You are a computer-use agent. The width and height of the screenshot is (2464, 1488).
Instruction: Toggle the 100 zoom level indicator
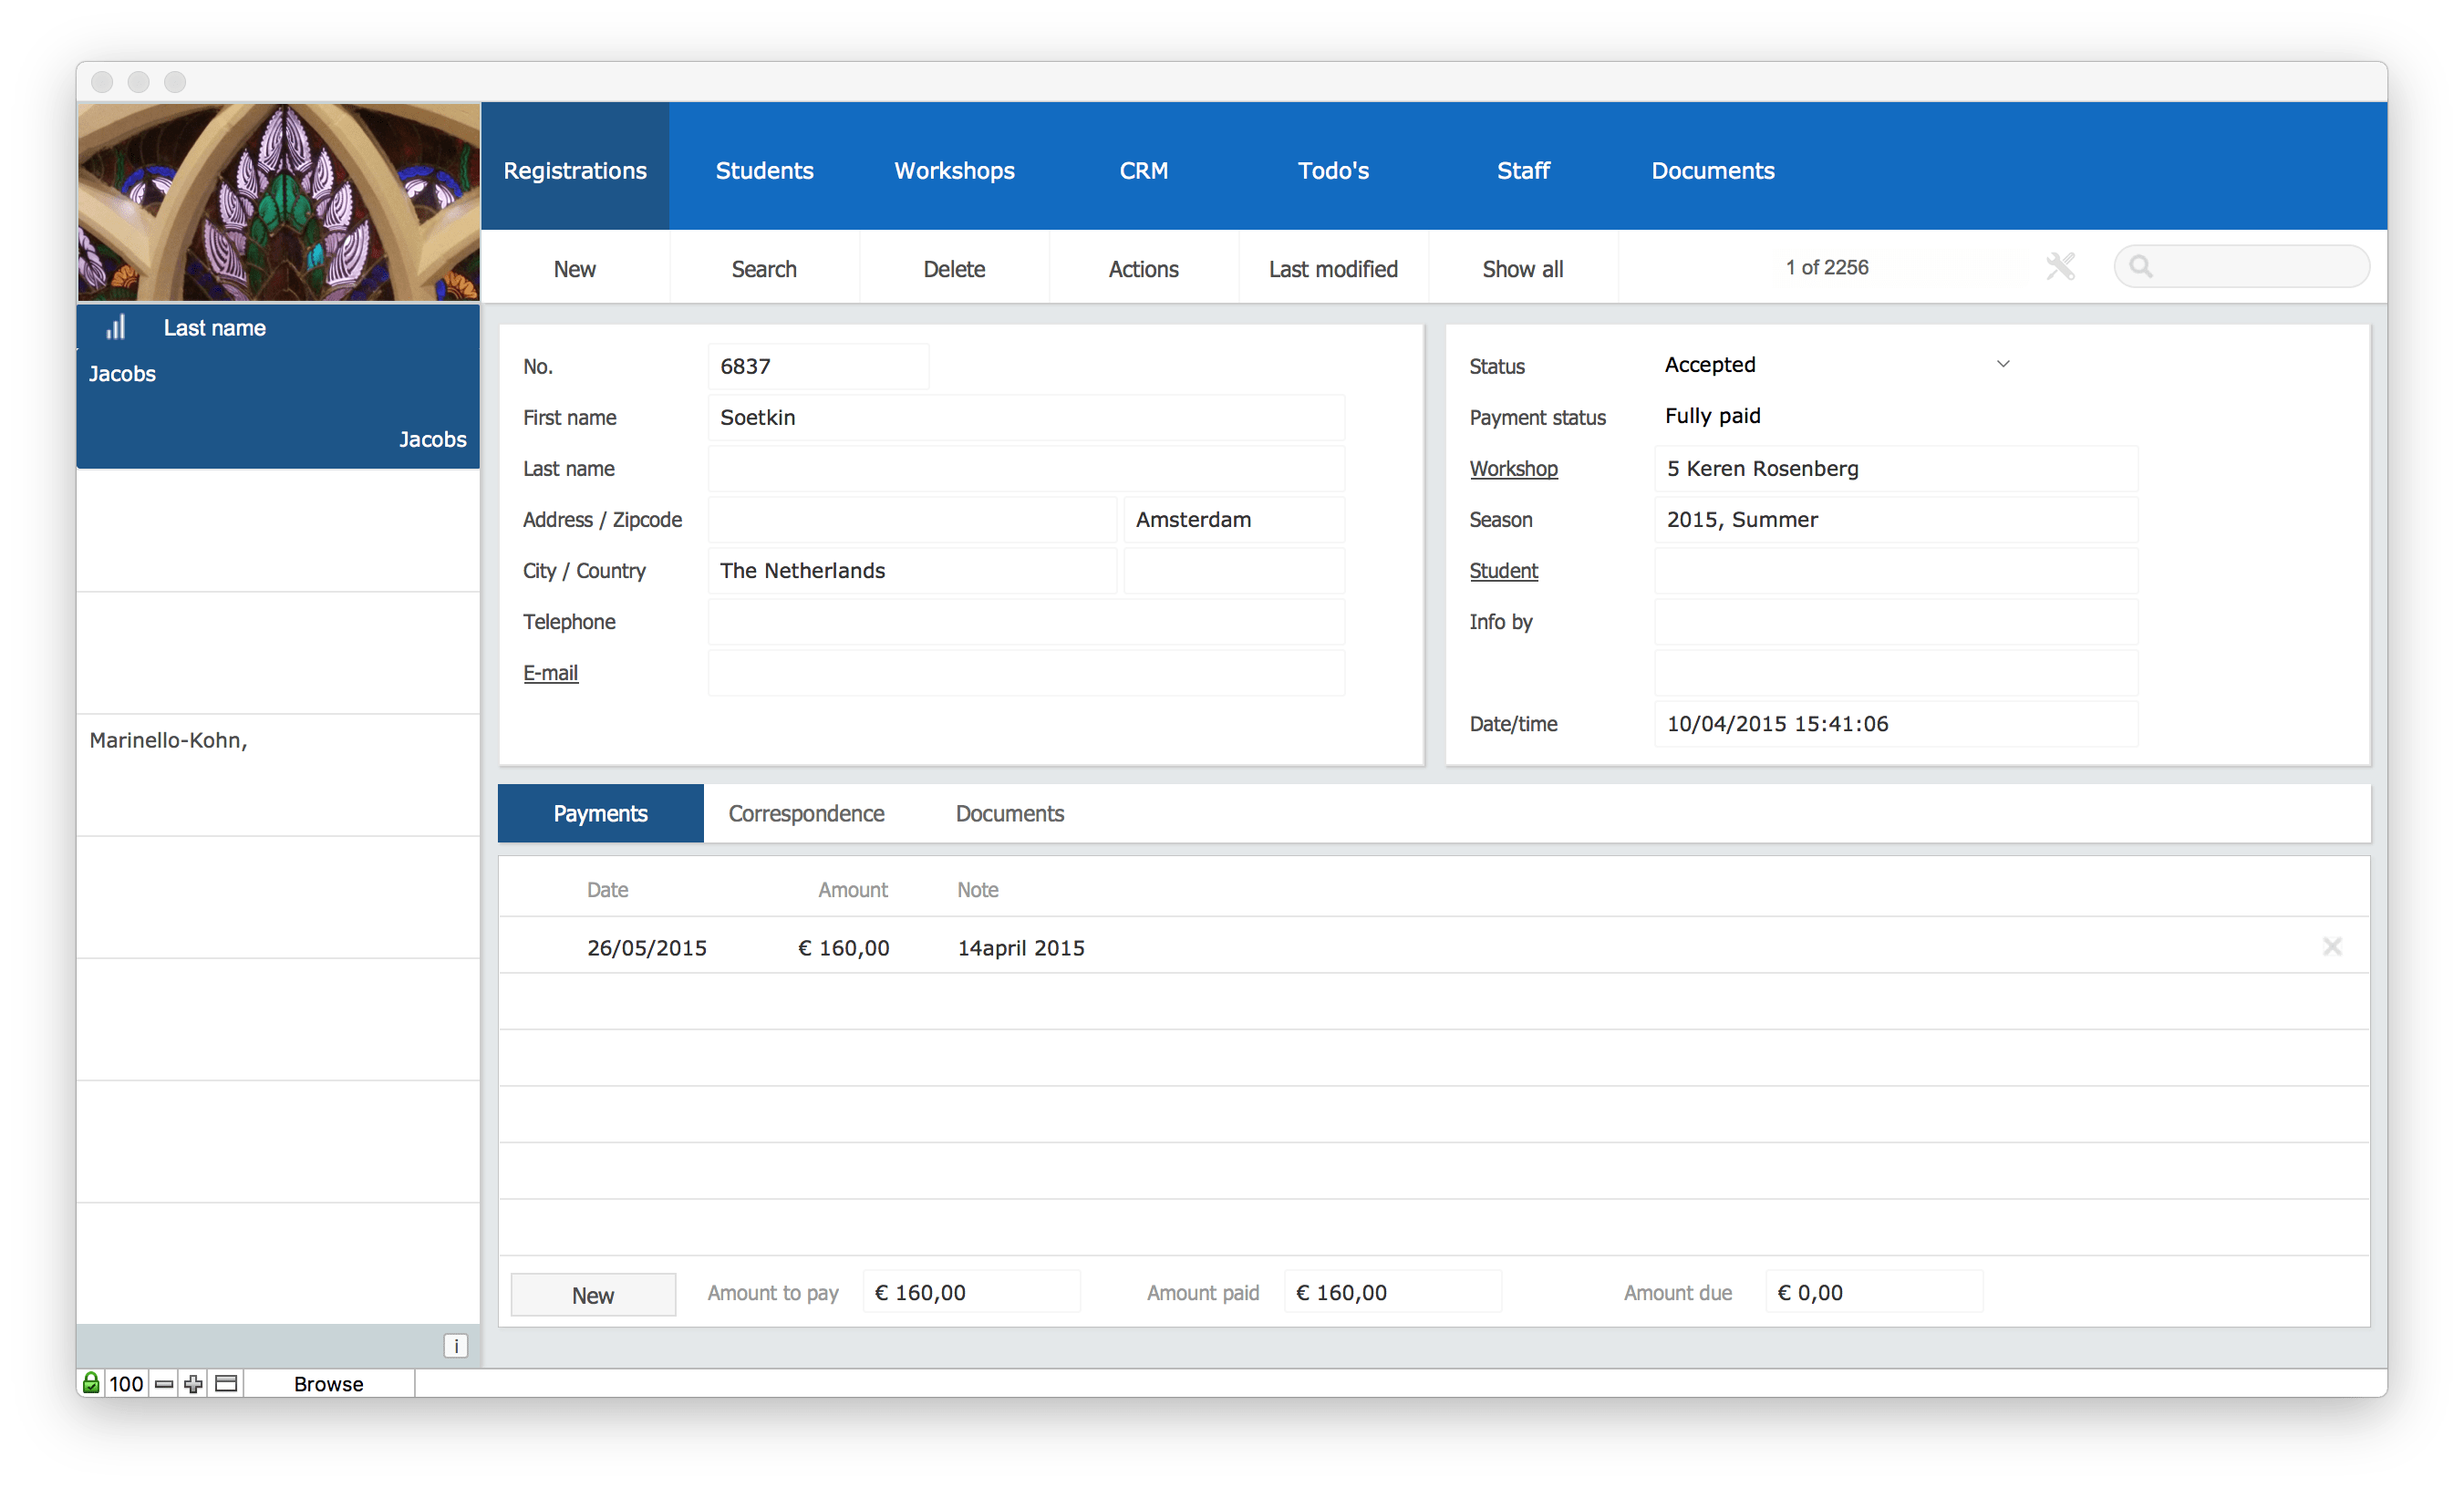(127, 1384)
